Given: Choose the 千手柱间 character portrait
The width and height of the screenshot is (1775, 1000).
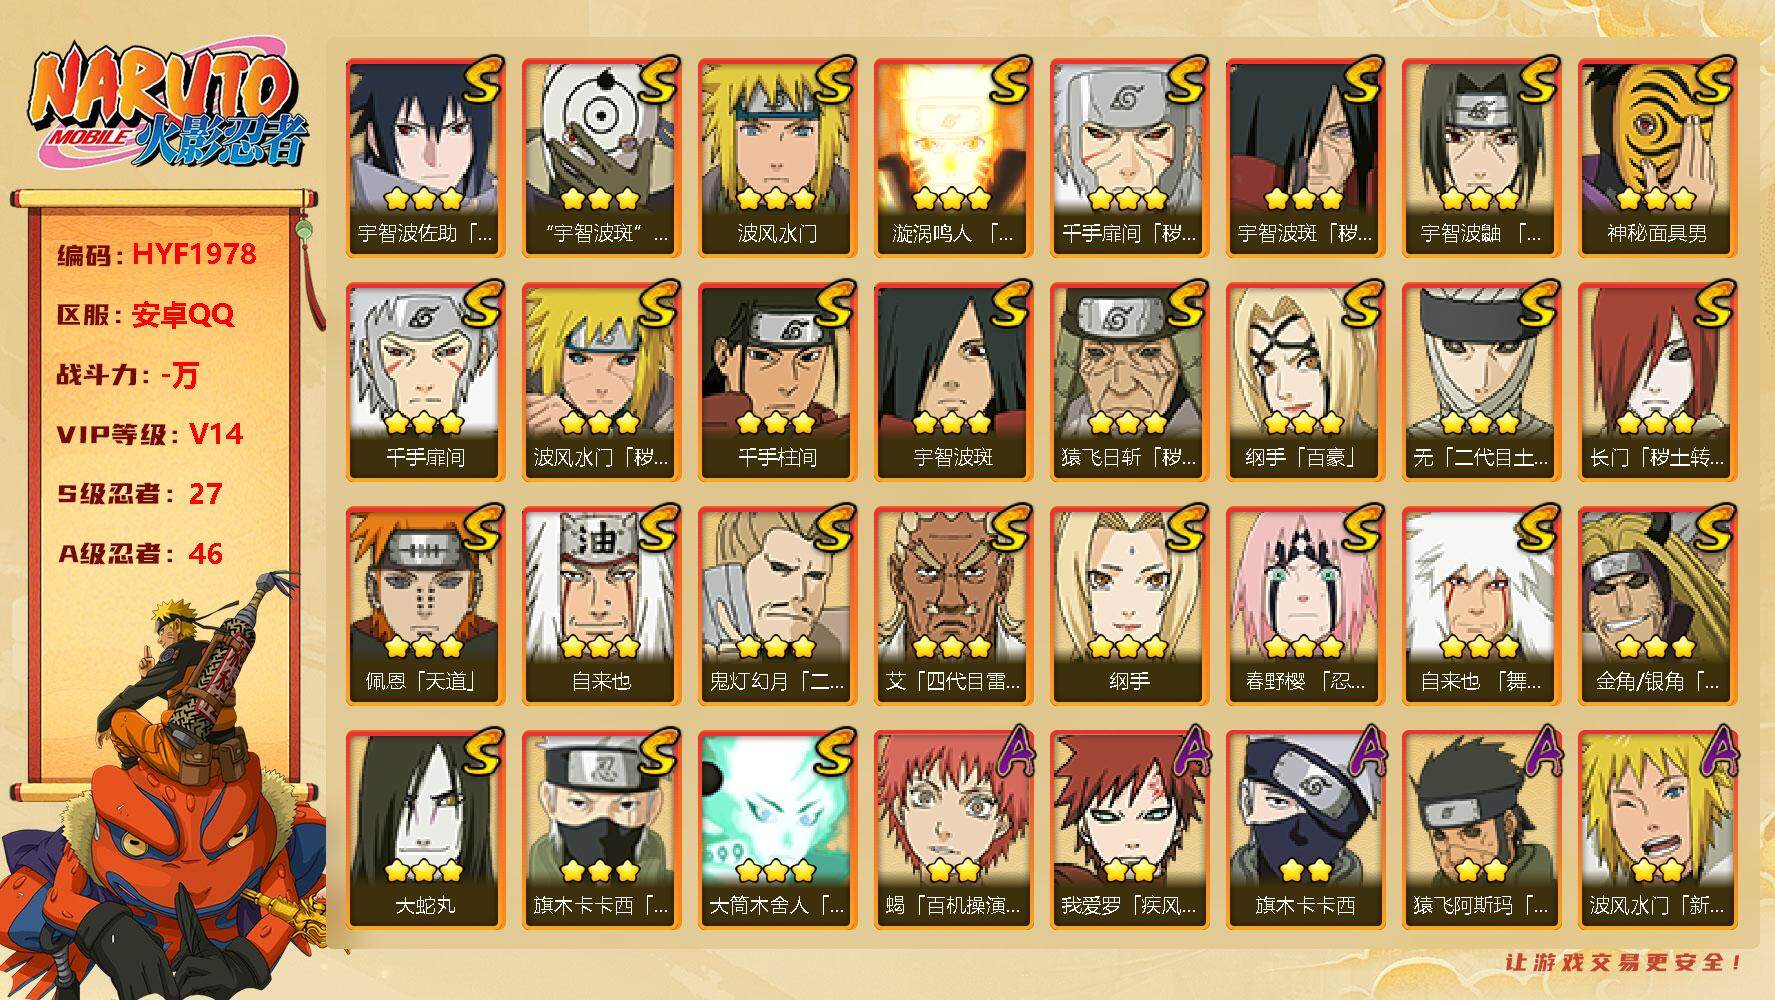Looking at the screenshot, I should 777,382.
